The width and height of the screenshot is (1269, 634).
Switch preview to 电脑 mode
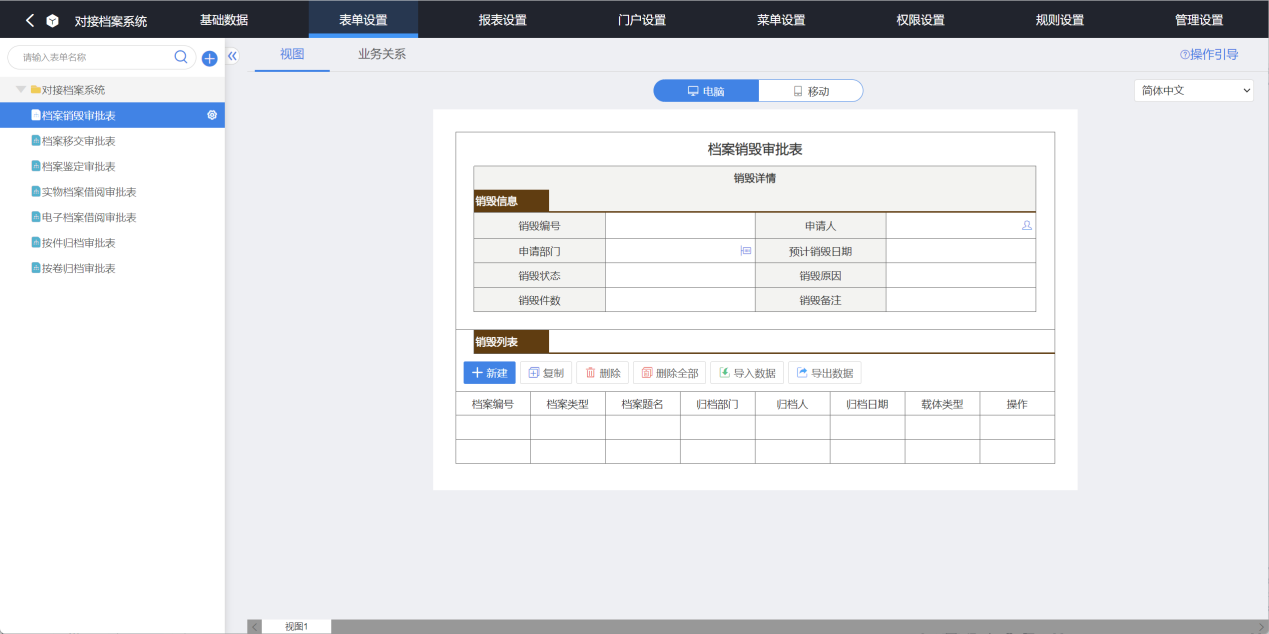click(x=706, y=91)
